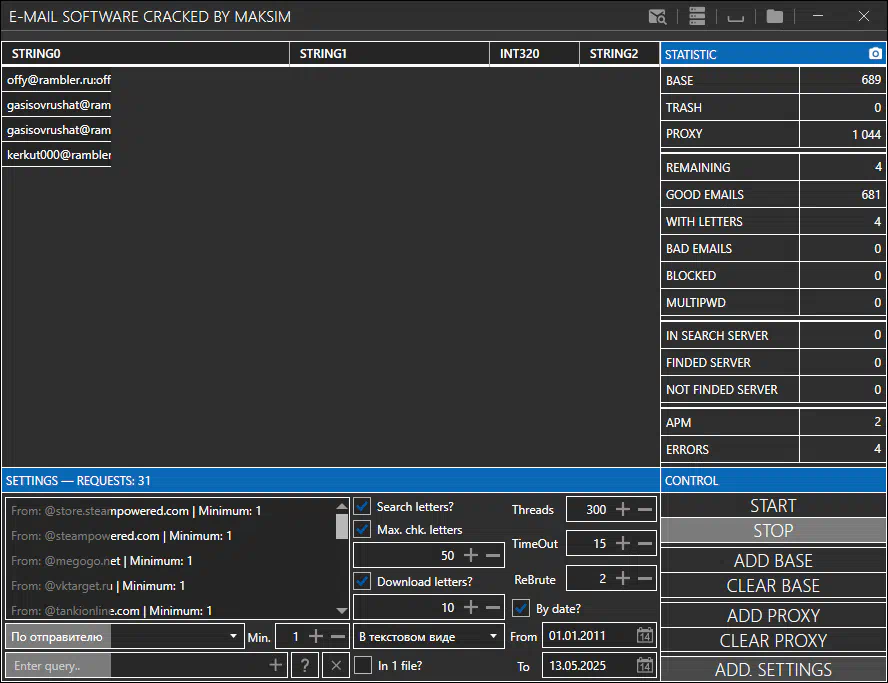Click the X button next to query help

click(336, 665)
